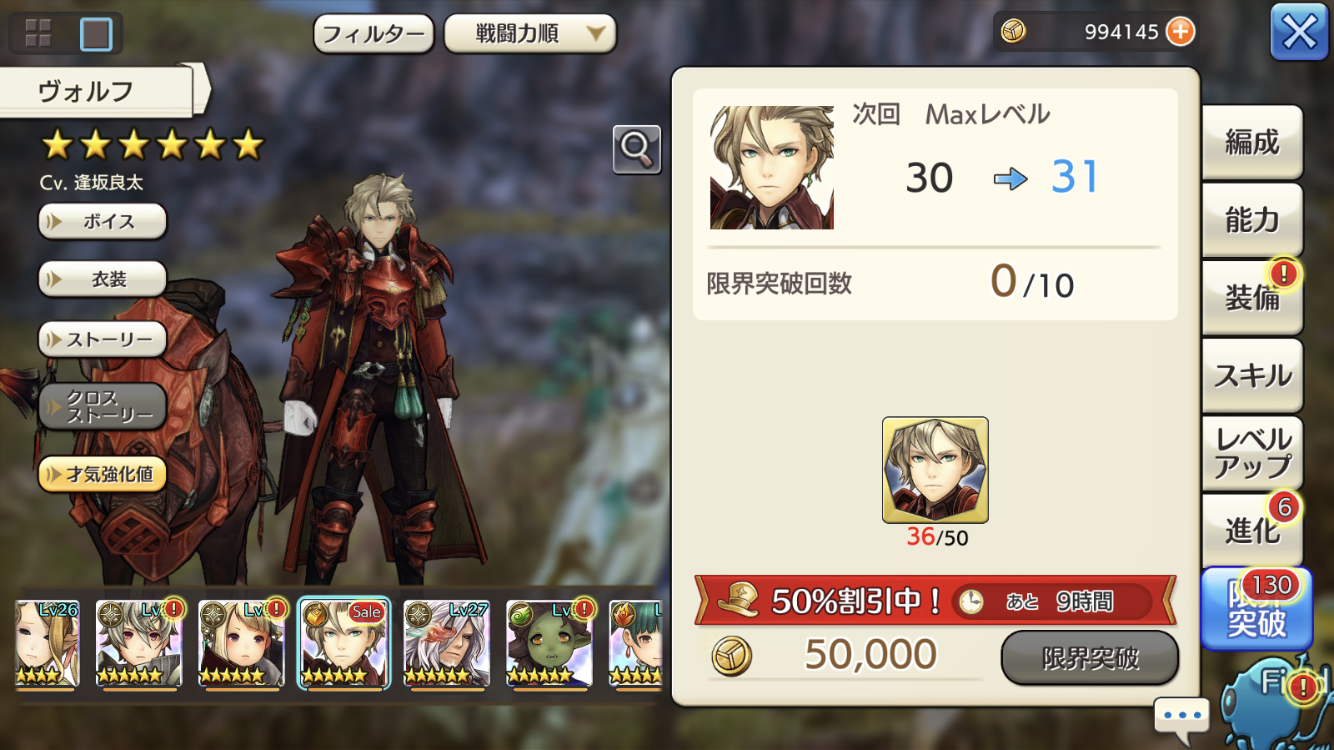Go to the 進化 evolution tab
1334x750 pixels.
1252,530
